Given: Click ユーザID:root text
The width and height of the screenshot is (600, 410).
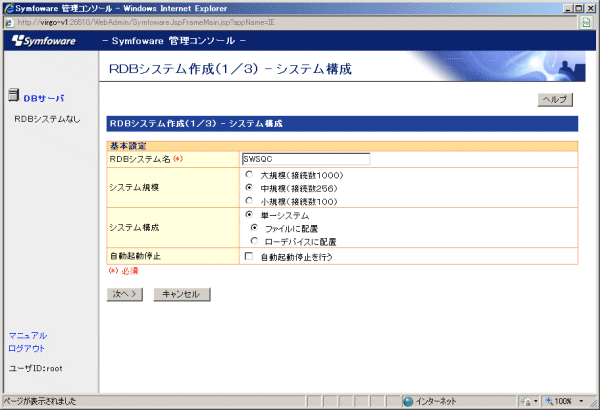Looking at the screenshot, I should pyautogui.click(x=36, y=369).
